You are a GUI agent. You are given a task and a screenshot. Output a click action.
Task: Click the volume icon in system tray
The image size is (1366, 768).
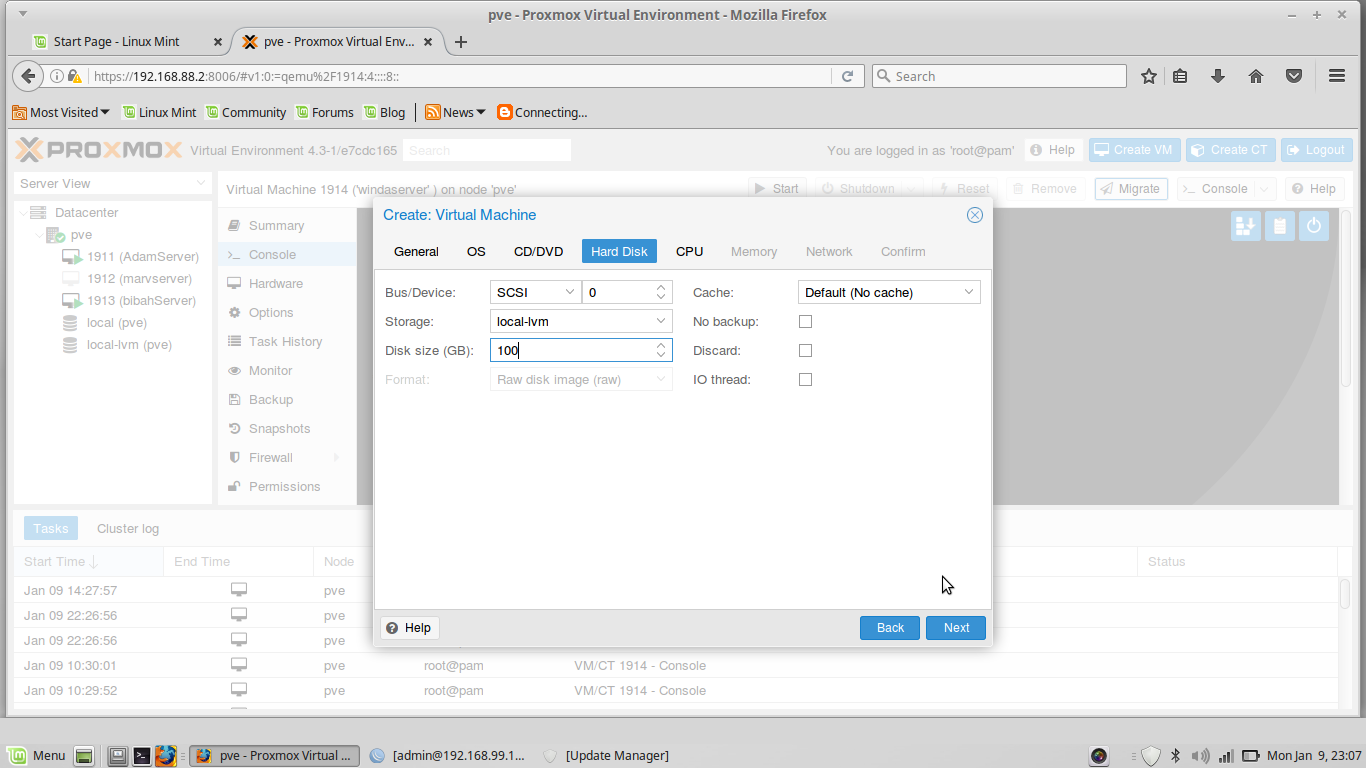[1201, 755]
